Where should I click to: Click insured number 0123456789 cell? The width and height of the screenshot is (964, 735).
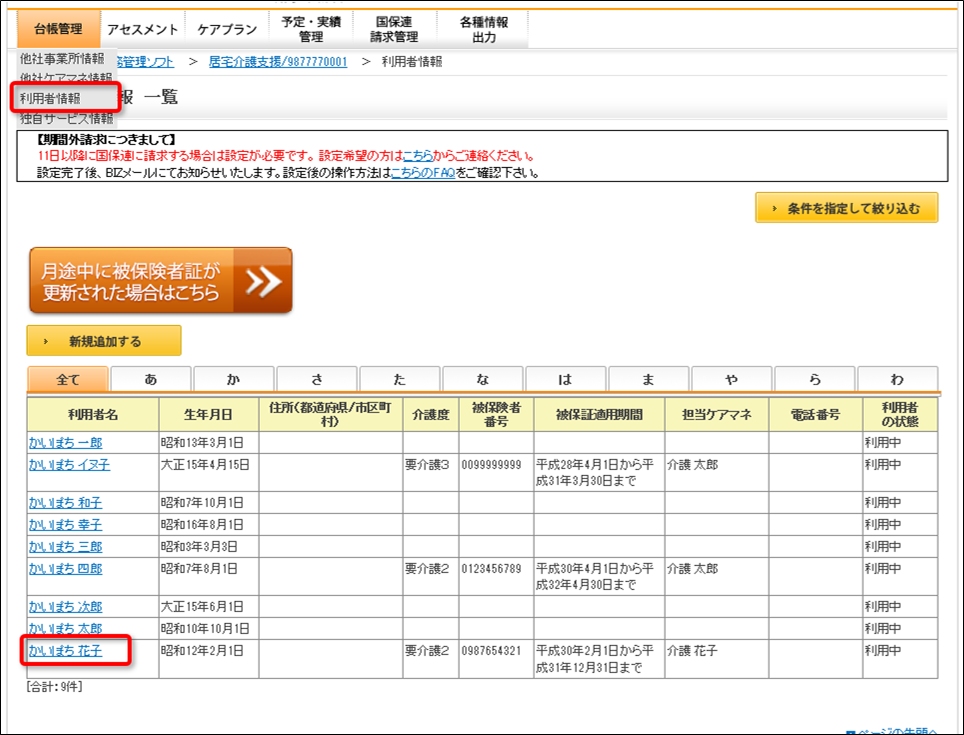[496, 576]
